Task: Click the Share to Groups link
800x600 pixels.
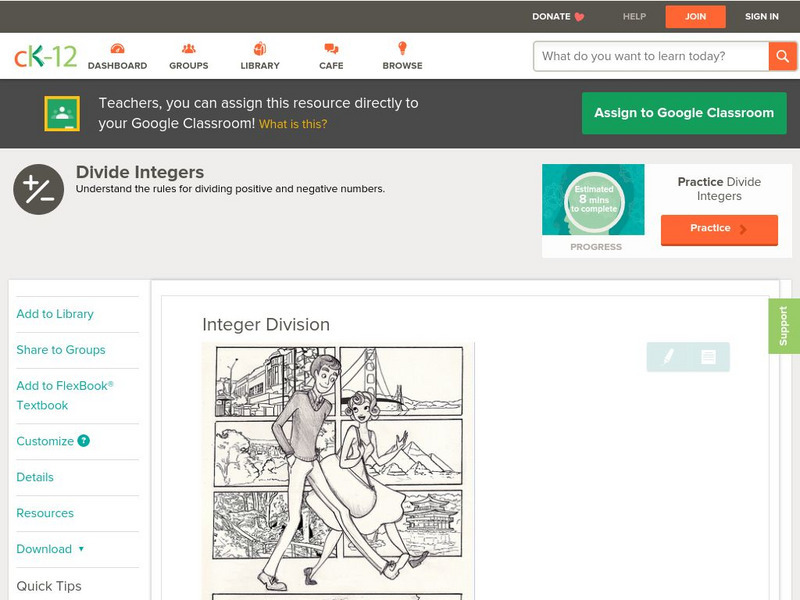Action: coord(61,349)
